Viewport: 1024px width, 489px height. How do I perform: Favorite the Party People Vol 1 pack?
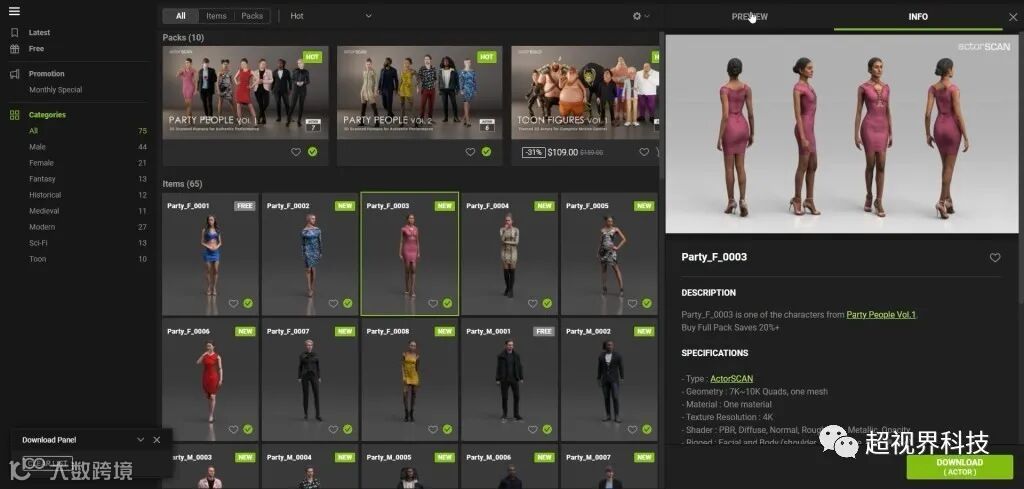(x=296, y=151)
